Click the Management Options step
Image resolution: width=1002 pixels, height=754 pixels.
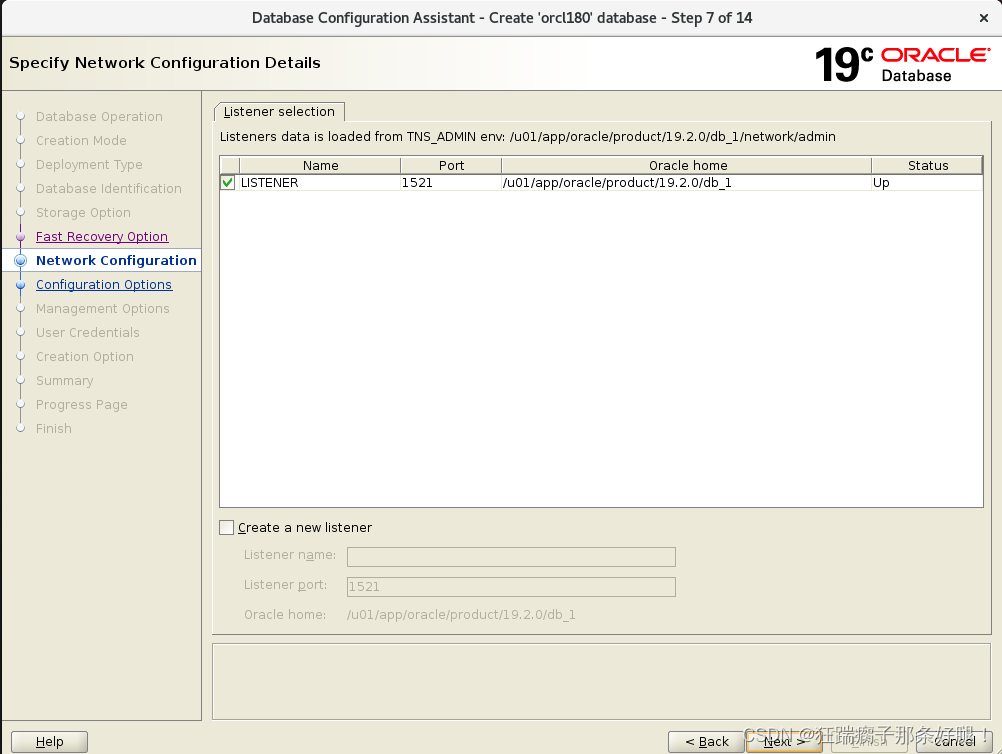coord(102,309)
